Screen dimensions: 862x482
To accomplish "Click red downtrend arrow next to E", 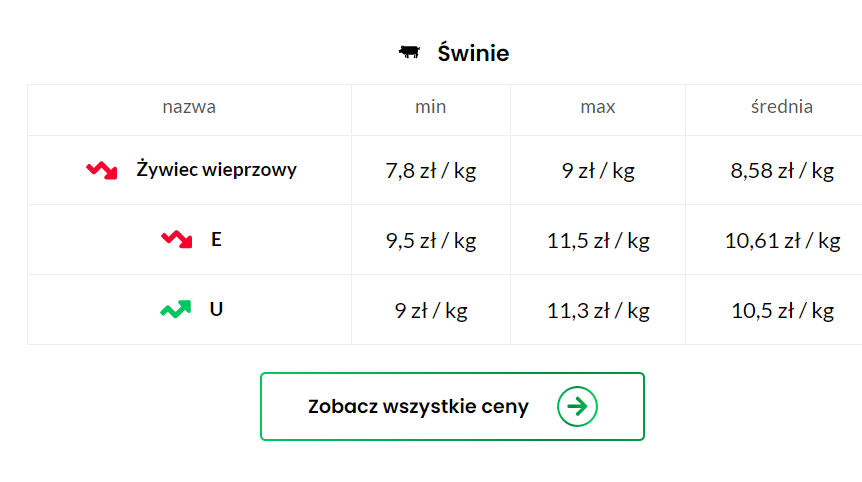I will (x=176, y=240).
